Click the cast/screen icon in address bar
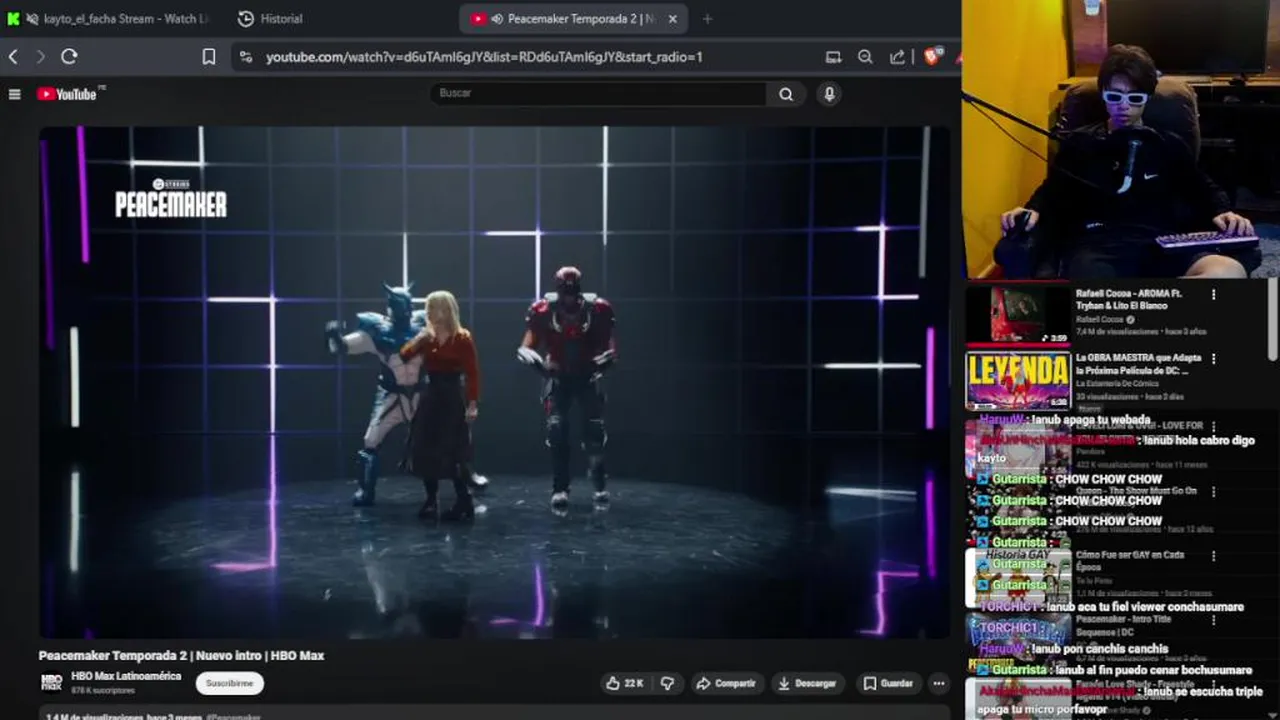 tap(833, 57)
